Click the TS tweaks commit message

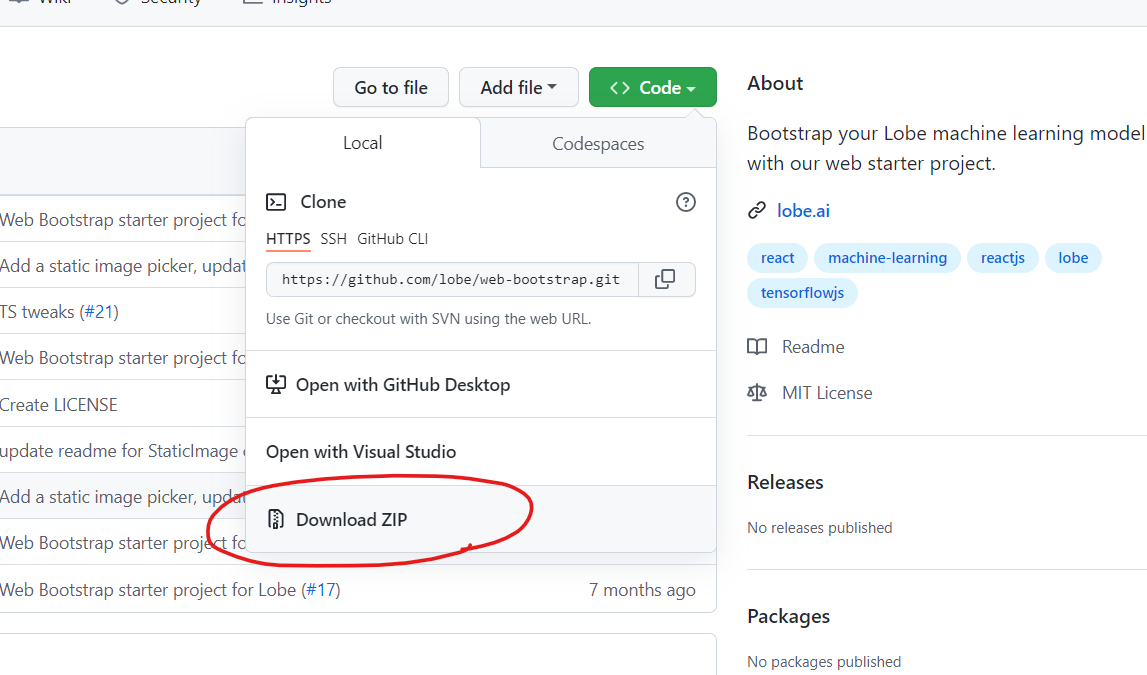[x=37, y=312]
